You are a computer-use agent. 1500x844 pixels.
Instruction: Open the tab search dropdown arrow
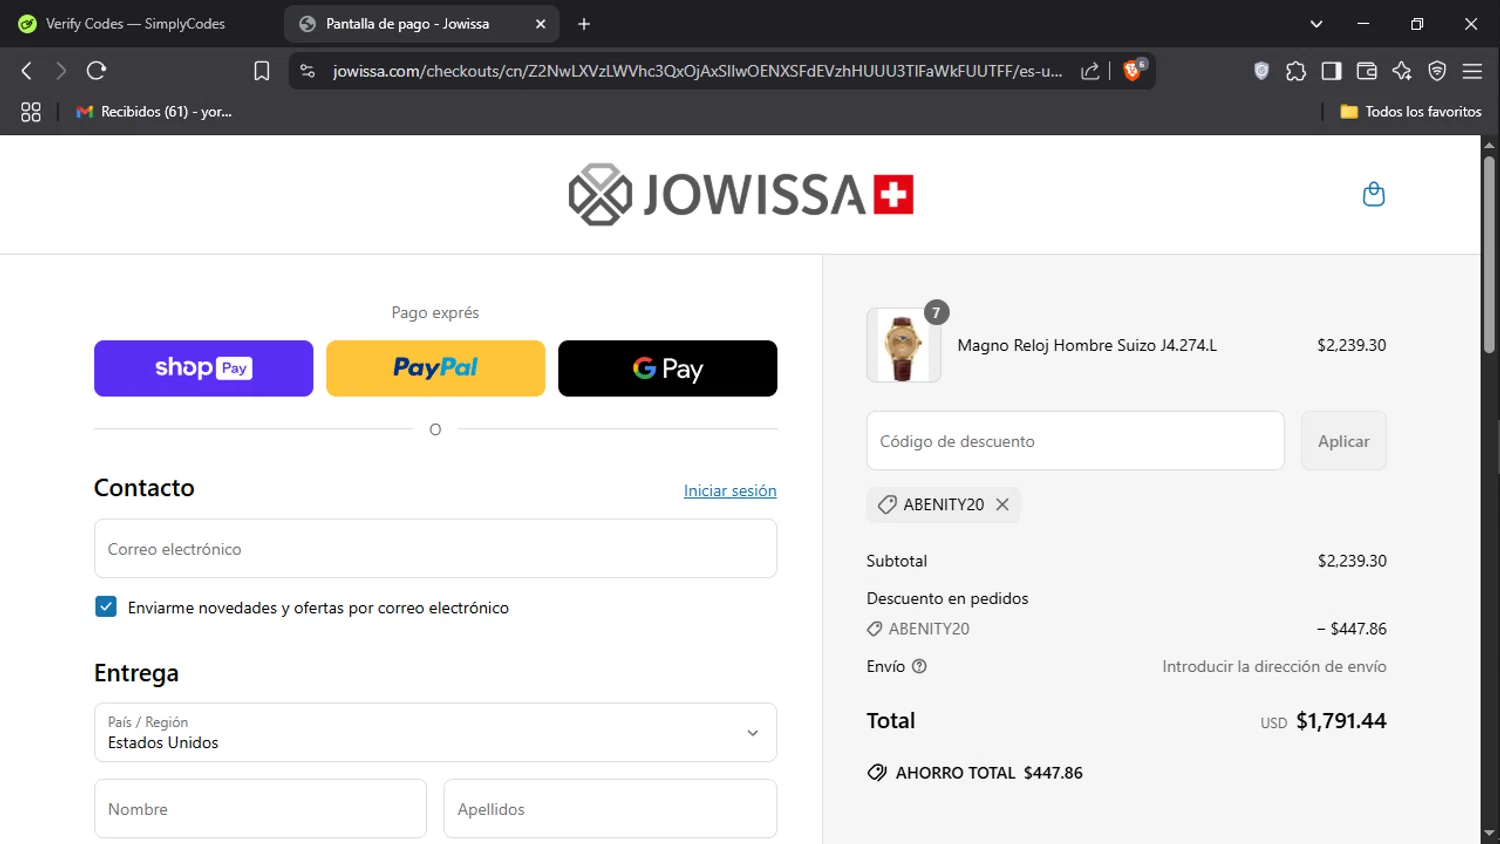[1316, 24]
